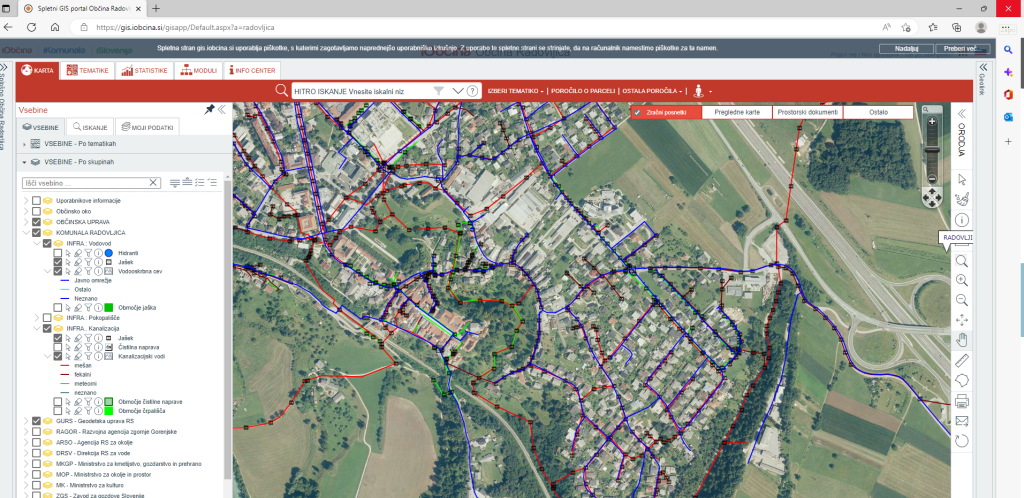The width and height of the screenshot is (1024, 498).
Task: Select the pointer arrow tool in Orodja toolbar
Action: pos(962,179)
